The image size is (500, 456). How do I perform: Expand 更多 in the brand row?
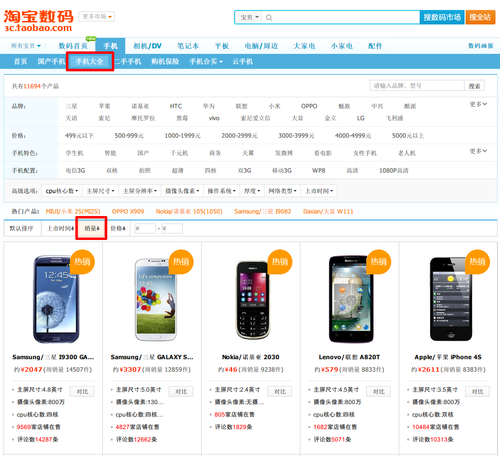pyautogui.click(x=478, y=104)
